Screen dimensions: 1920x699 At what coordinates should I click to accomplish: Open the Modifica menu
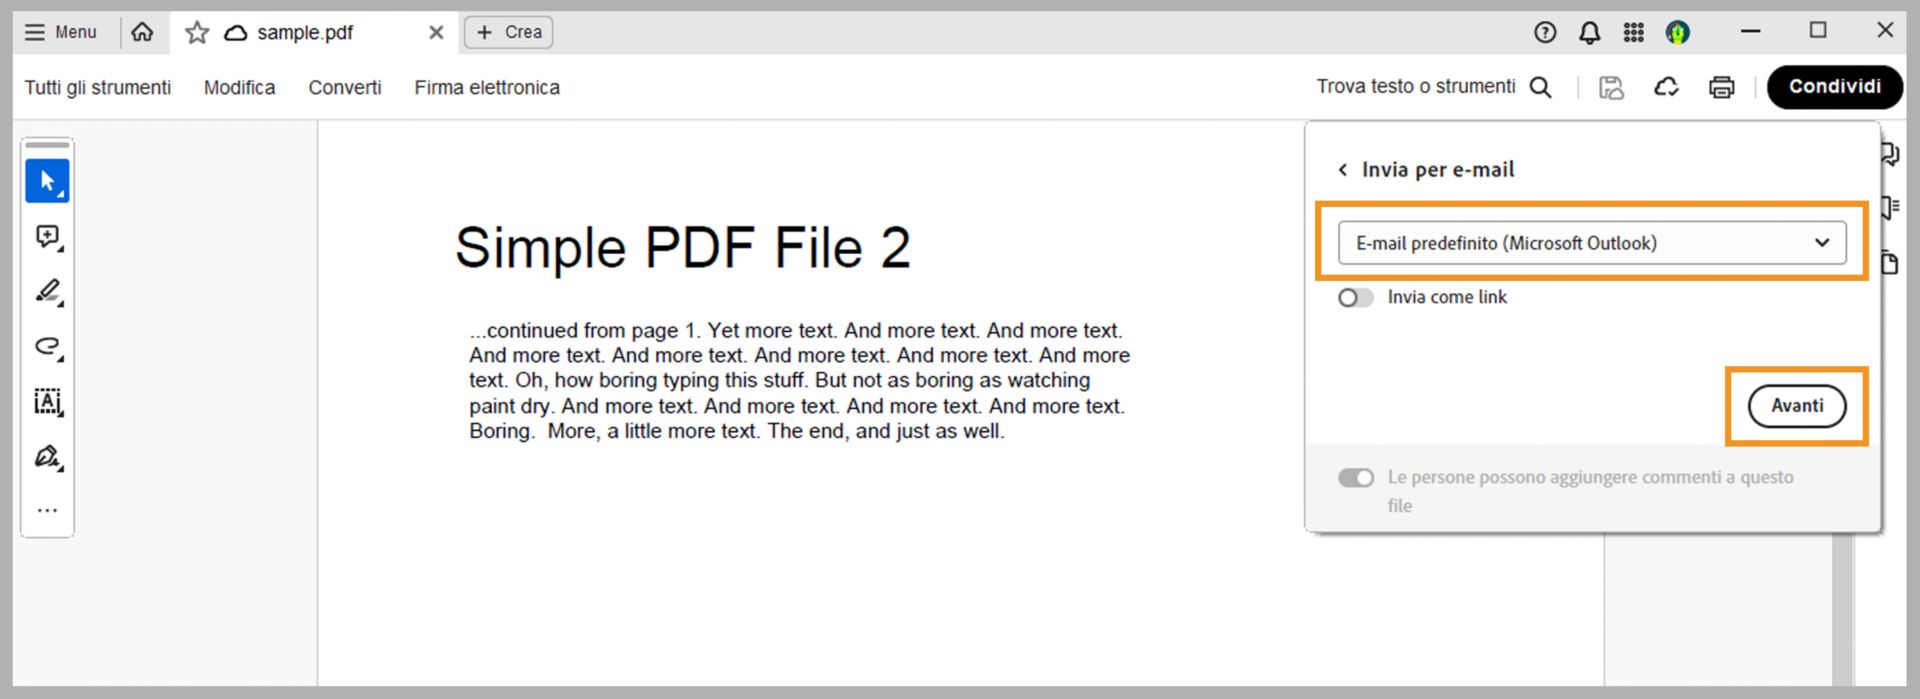tap(239, 88)
